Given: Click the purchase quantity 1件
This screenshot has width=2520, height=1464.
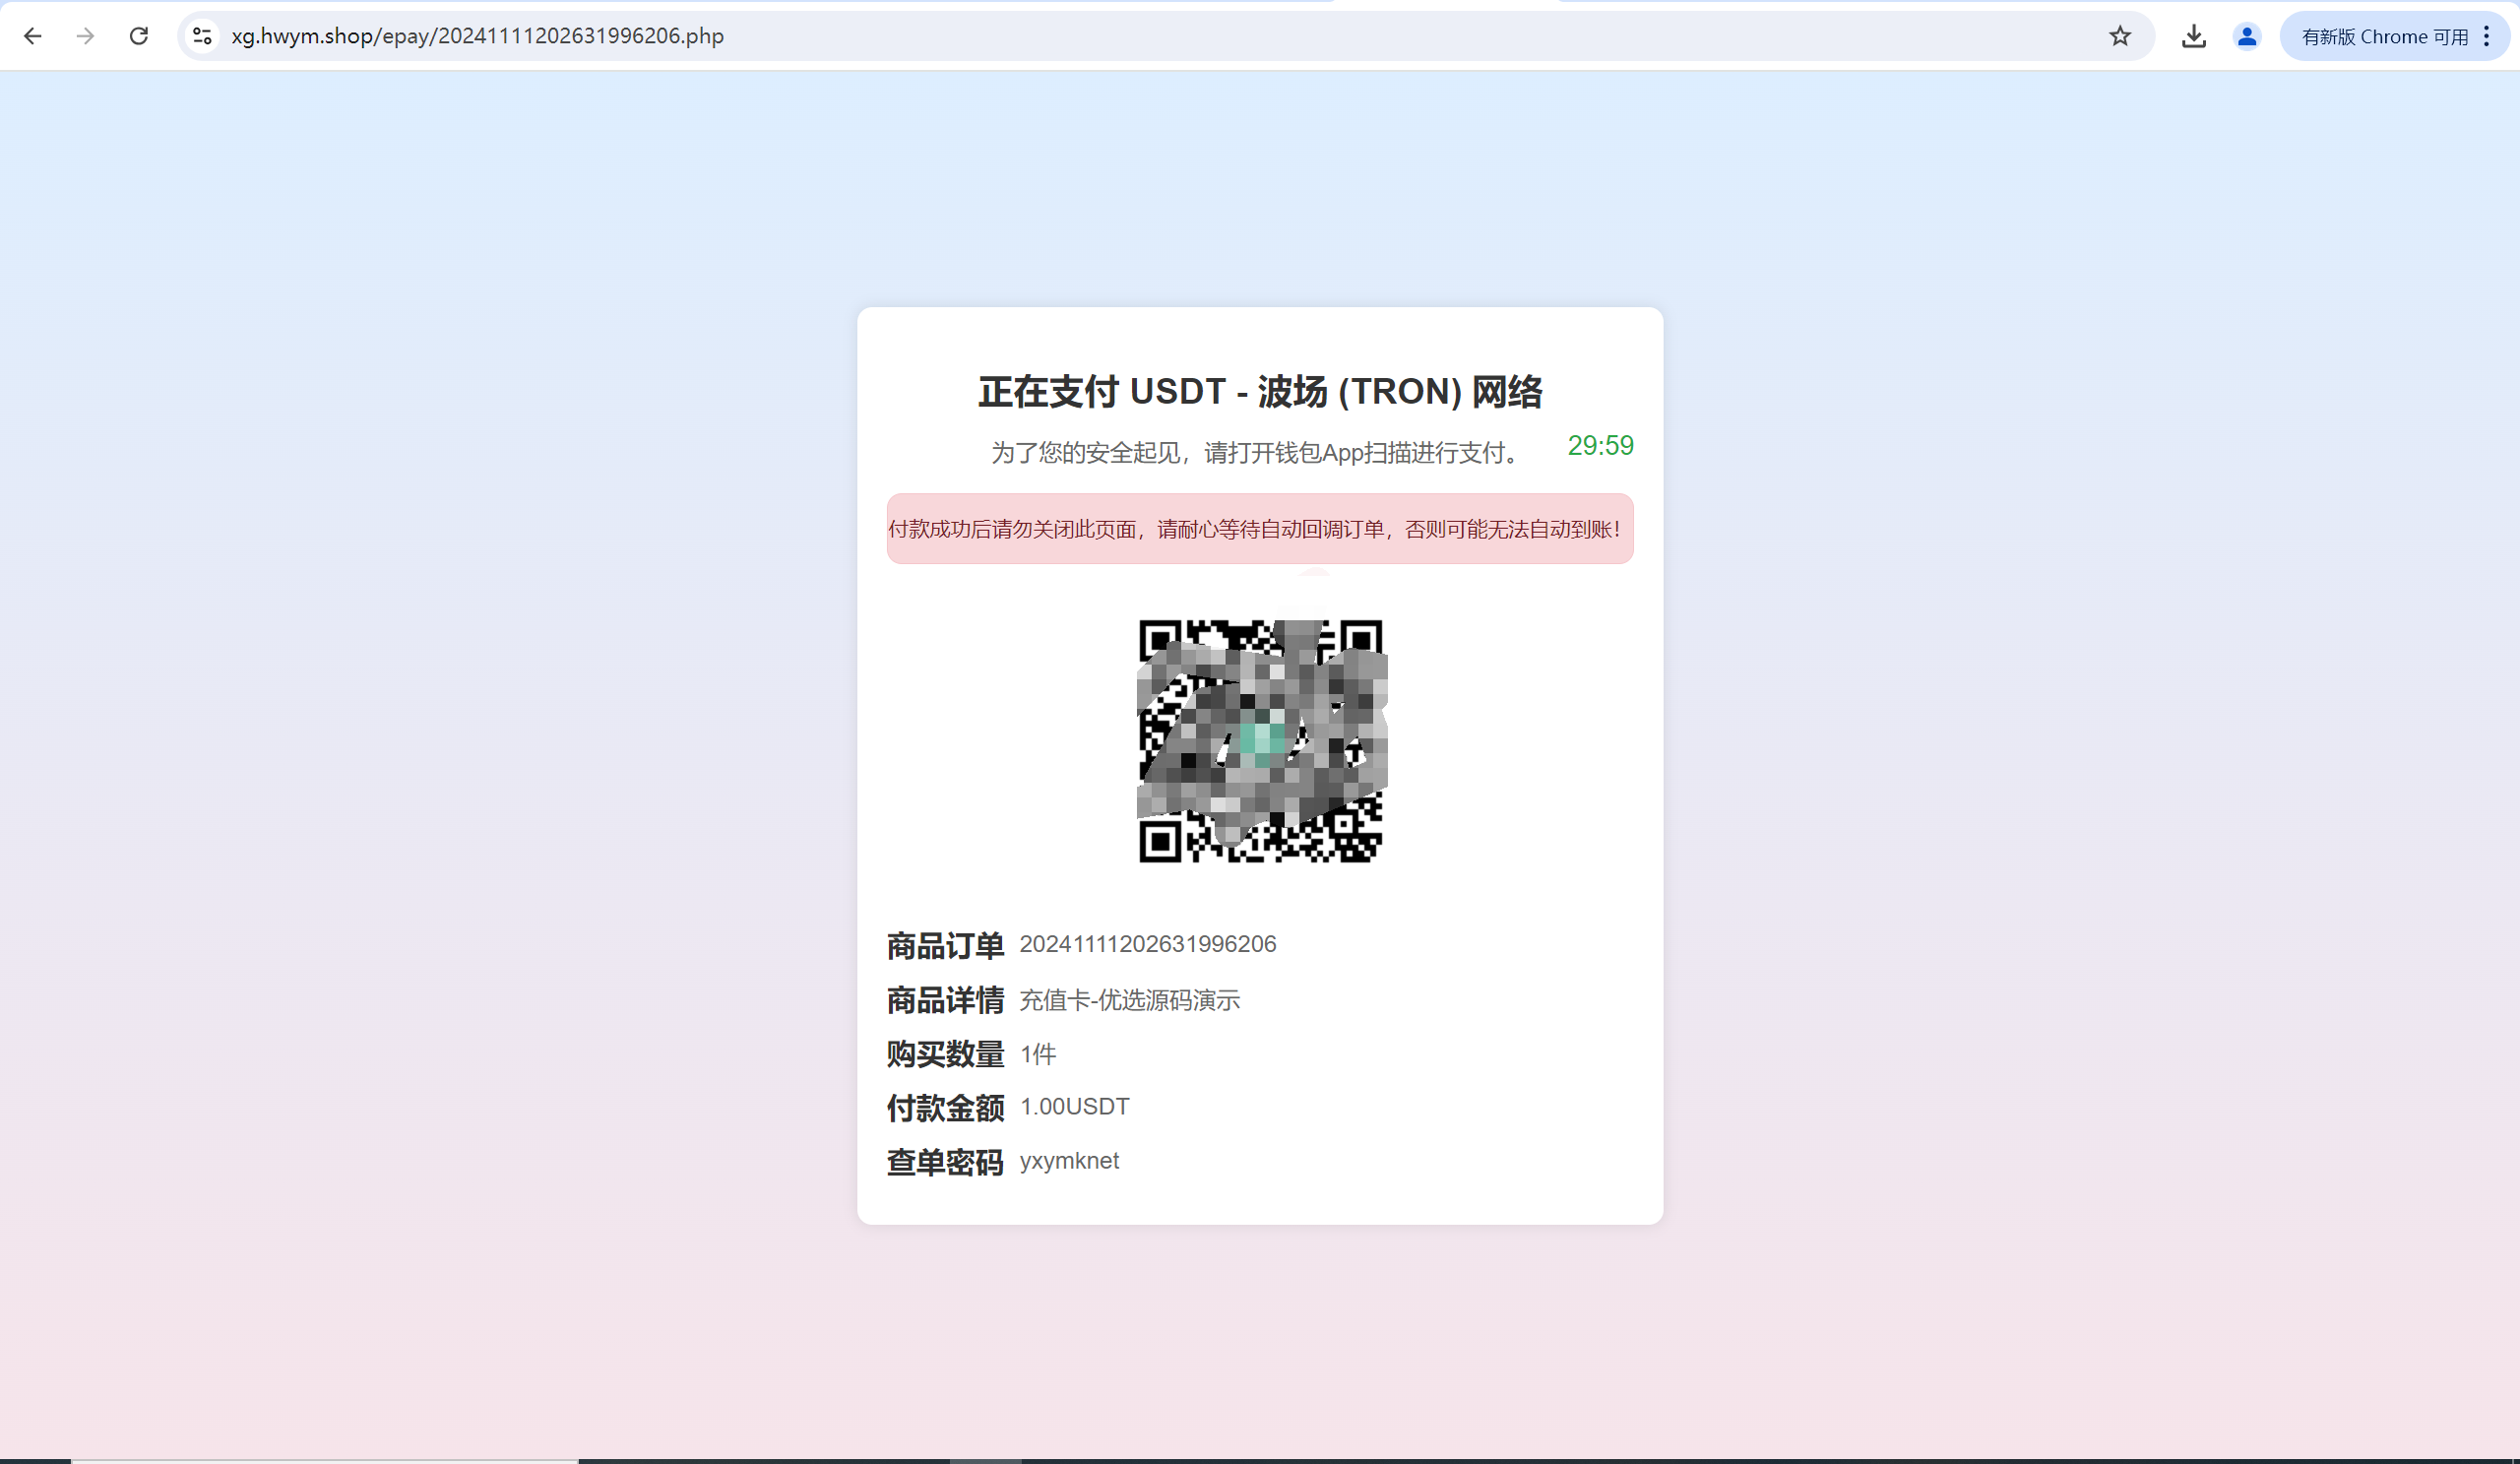Looking at the screenshot, I should coord(1037,1054).
